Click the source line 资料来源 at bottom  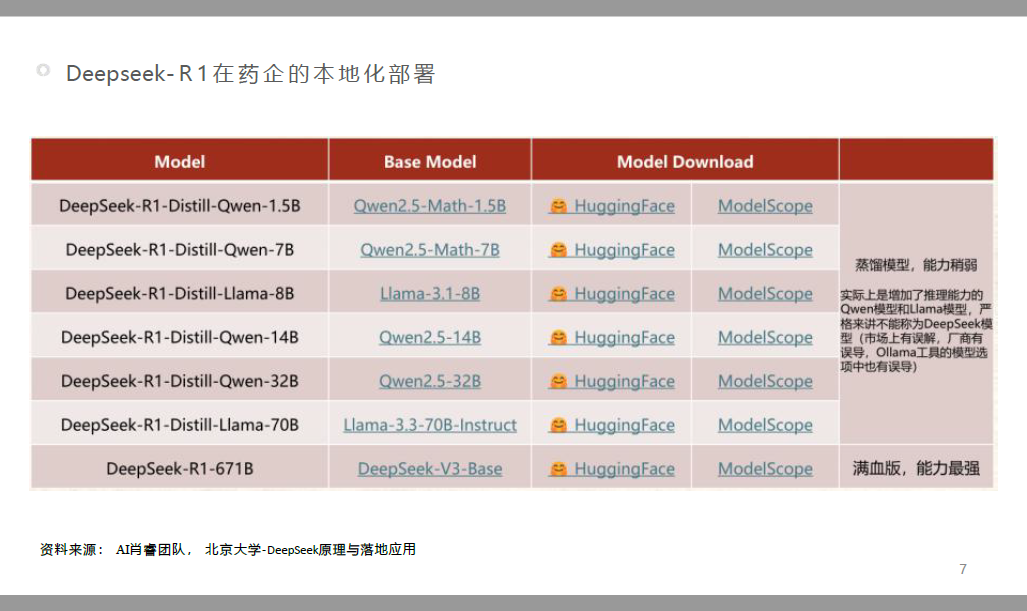click(x=227, y=549)
